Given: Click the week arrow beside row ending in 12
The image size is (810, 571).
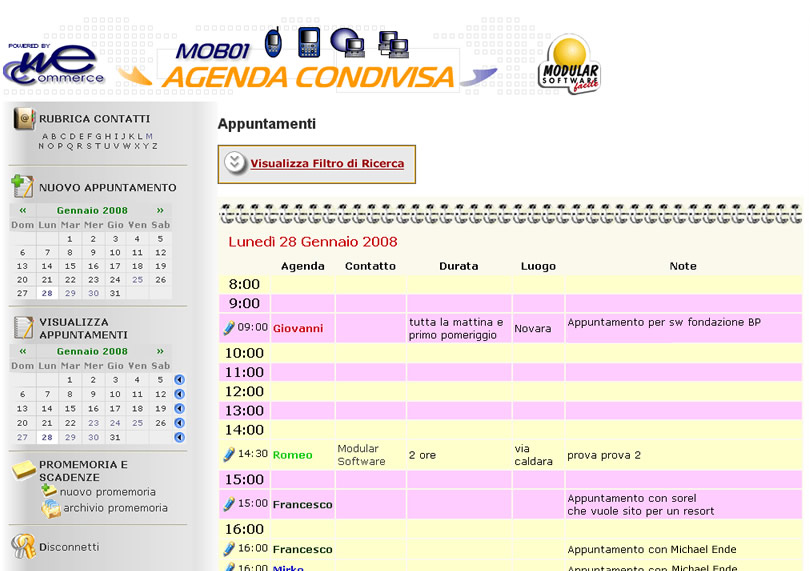Looking at the screenshot, I should point(179,394).
